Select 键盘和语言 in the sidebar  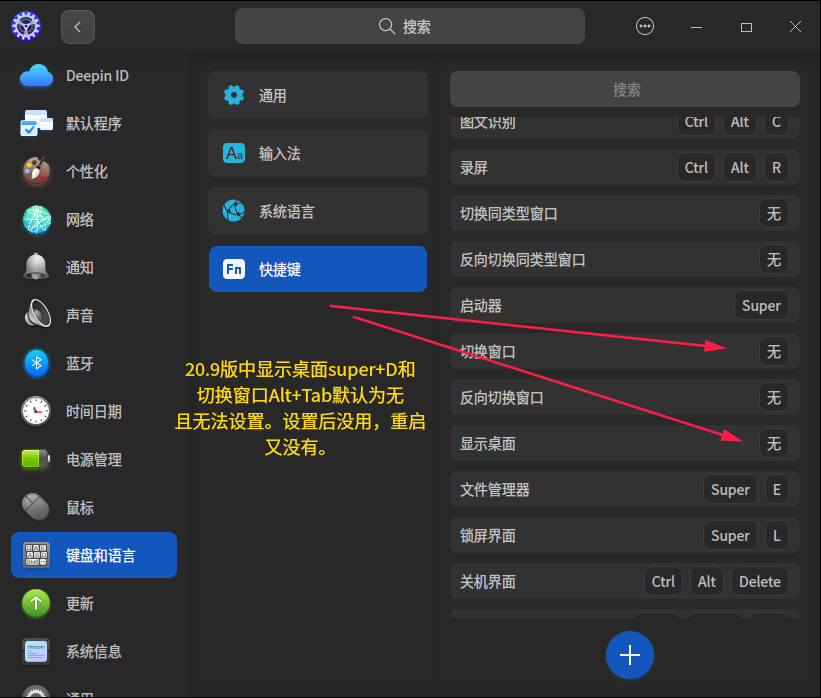point(94,555)
